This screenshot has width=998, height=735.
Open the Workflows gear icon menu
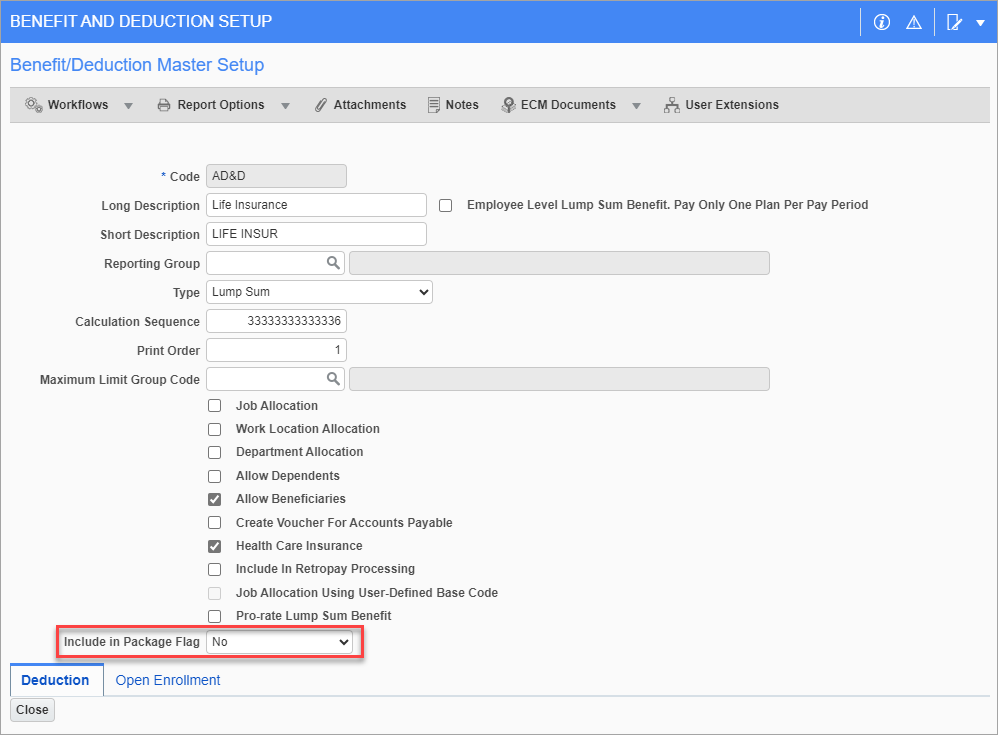click(x=34, y=105)
